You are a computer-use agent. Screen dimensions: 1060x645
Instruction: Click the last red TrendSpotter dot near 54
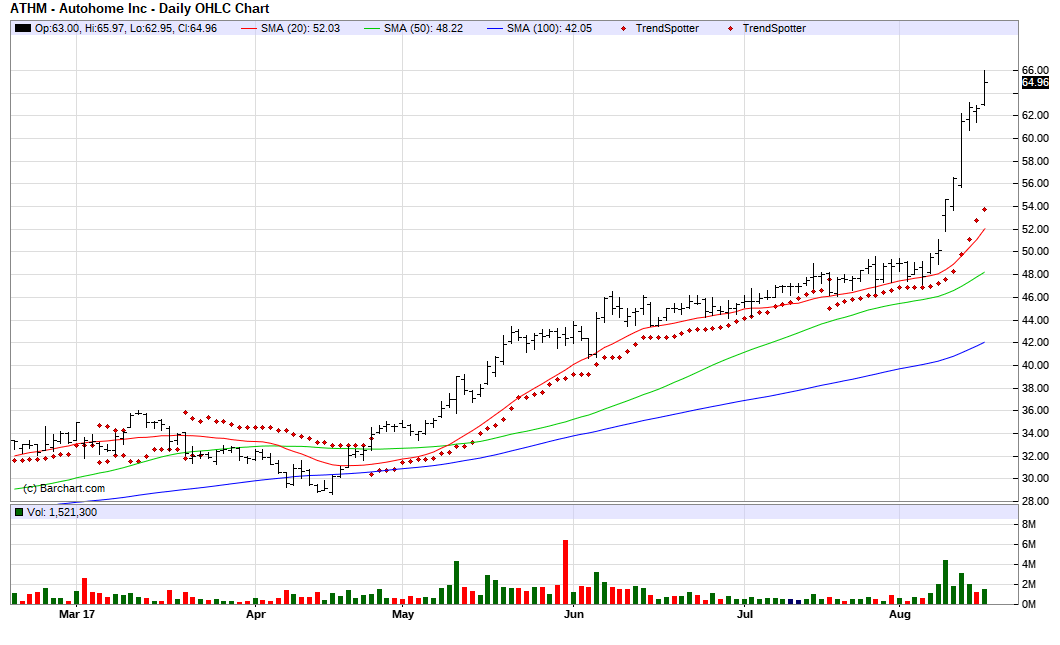(984, 210)
